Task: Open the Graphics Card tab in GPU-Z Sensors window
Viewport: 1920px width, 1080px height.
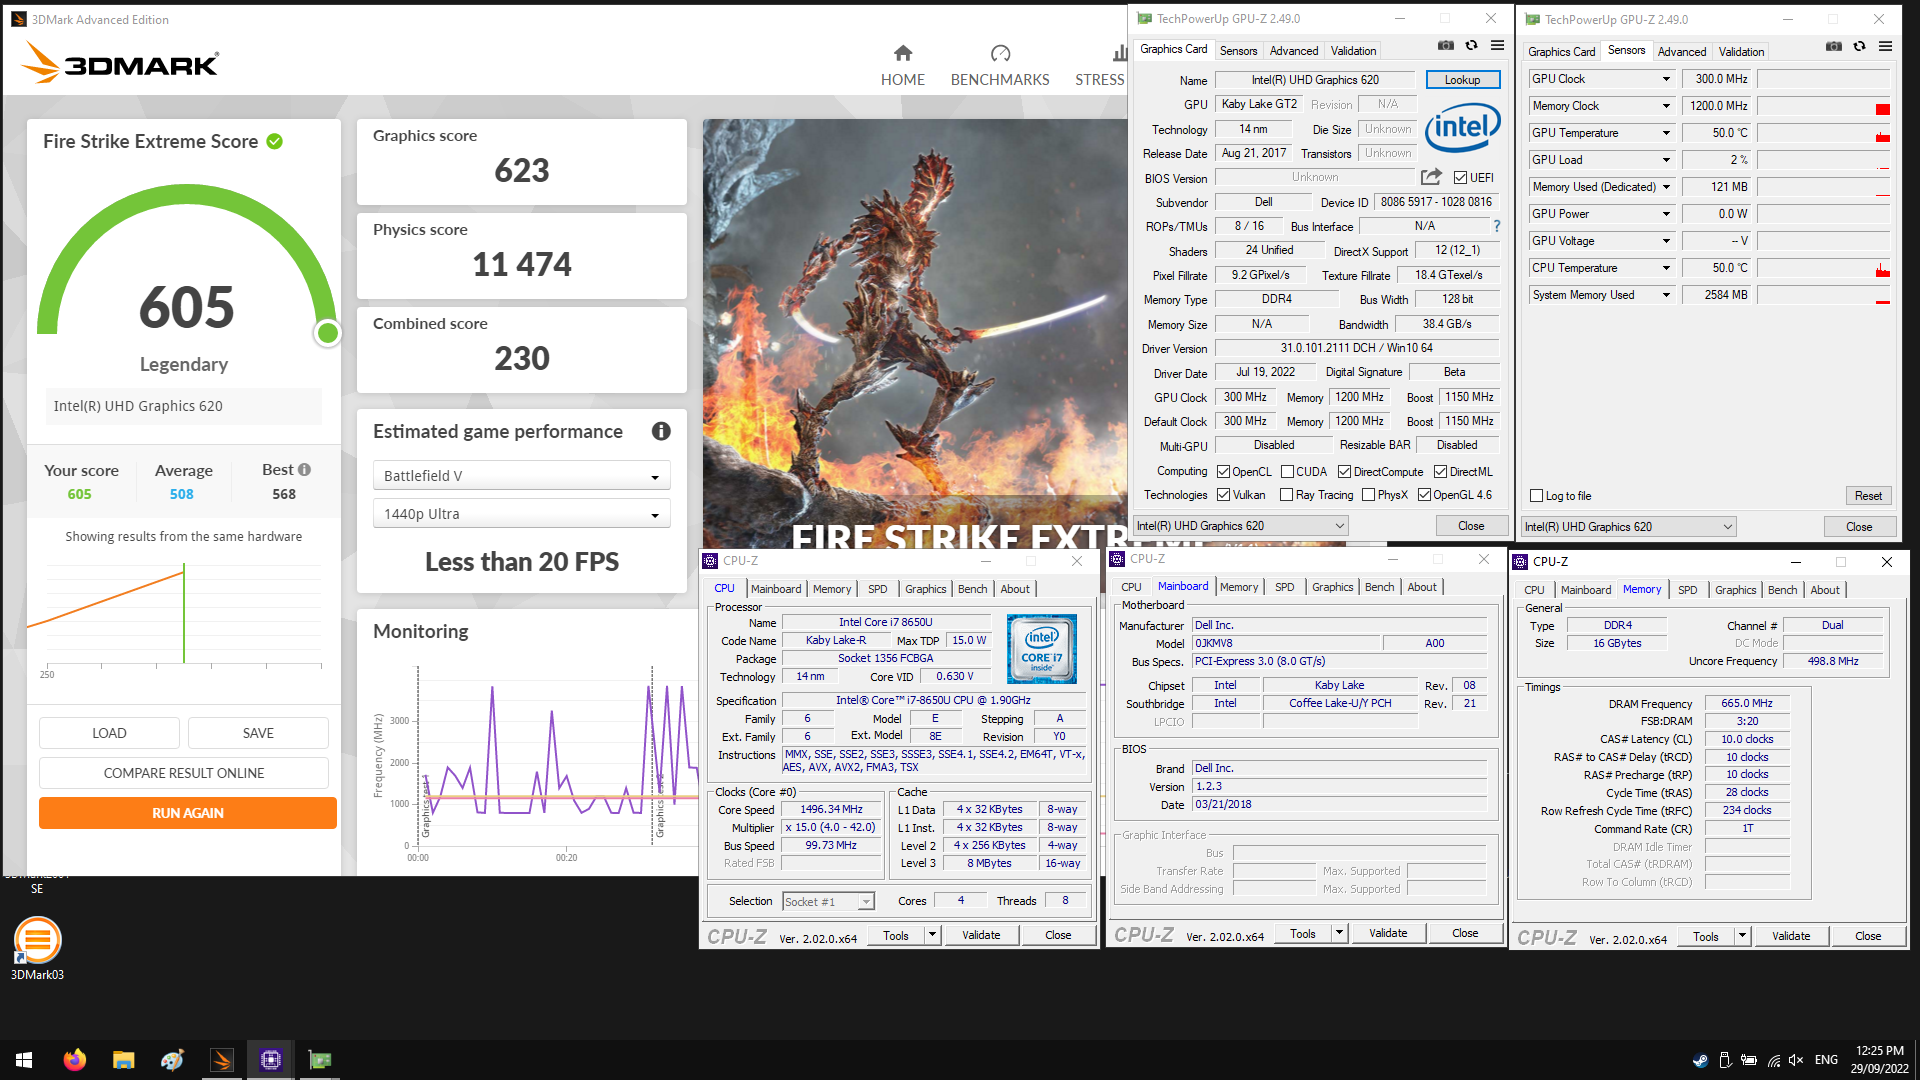Action: pos(1562,52)
